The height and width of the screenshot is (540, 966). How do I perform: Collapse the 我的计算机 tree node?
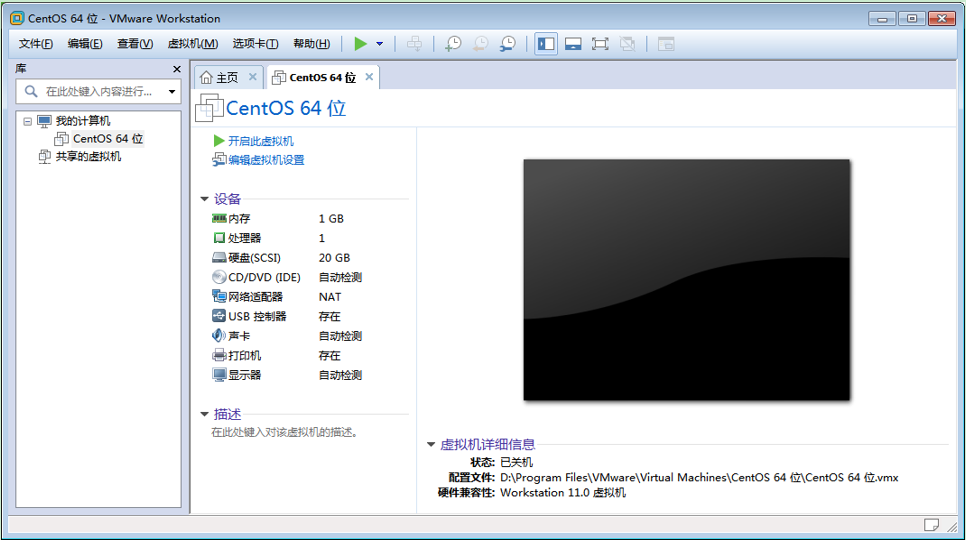(28, 121)
